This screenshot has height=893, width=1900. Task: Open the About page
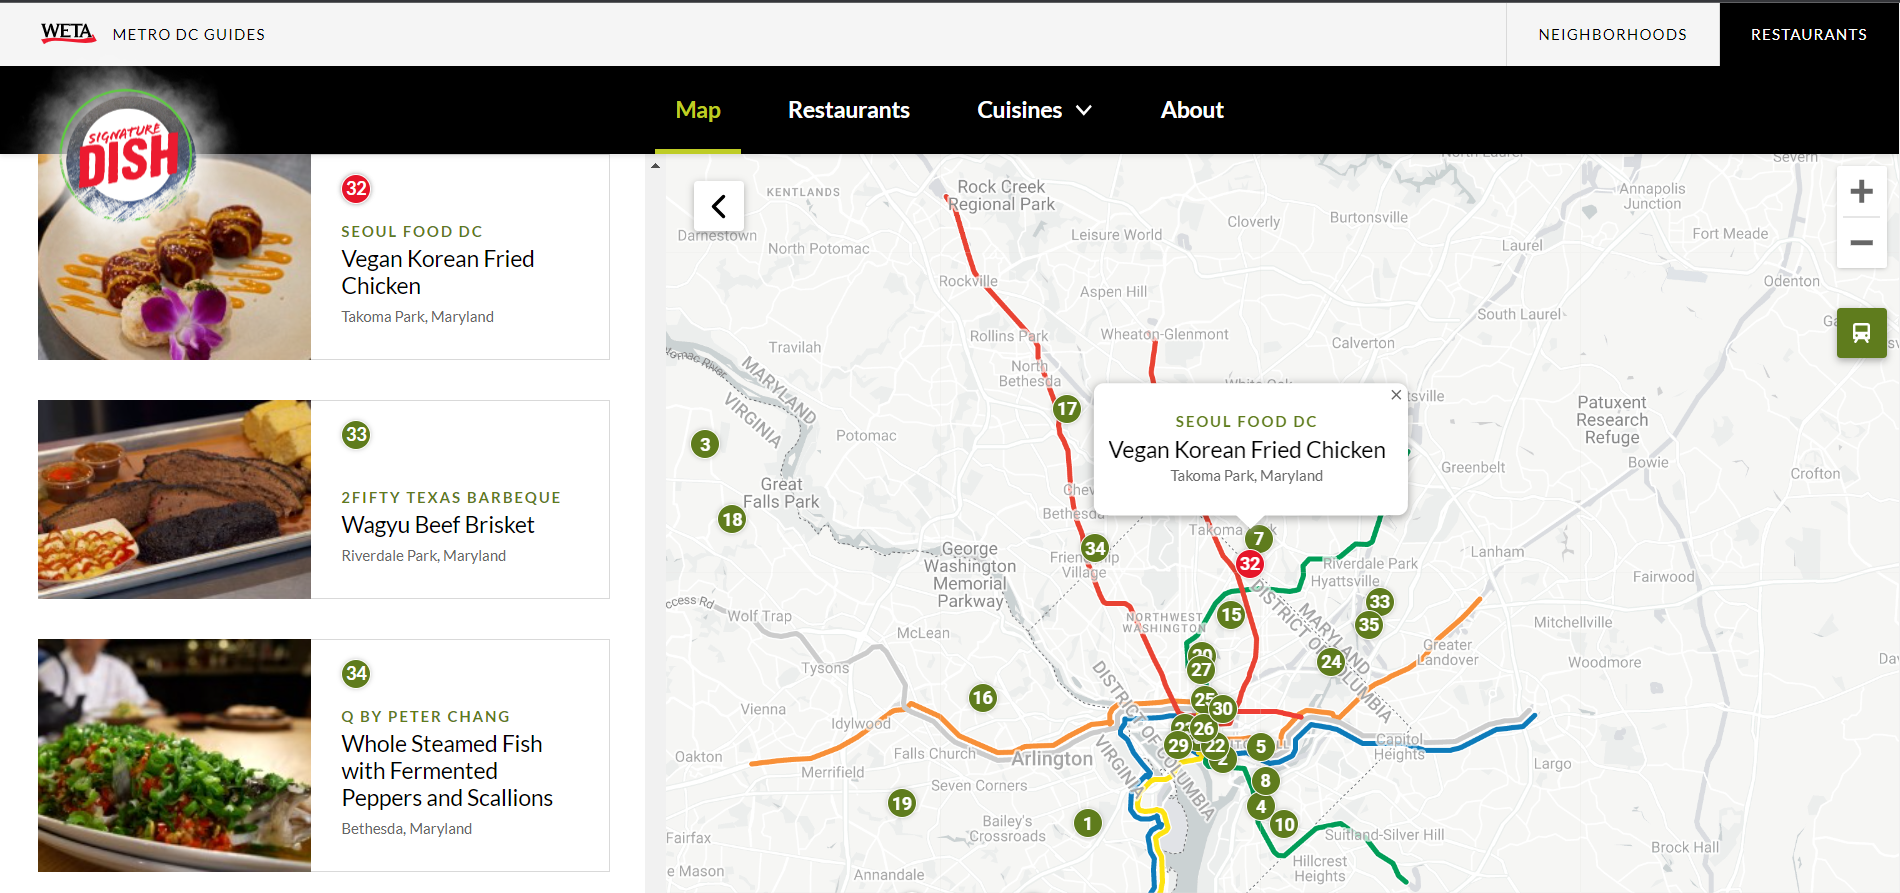tap(1191, 110)
